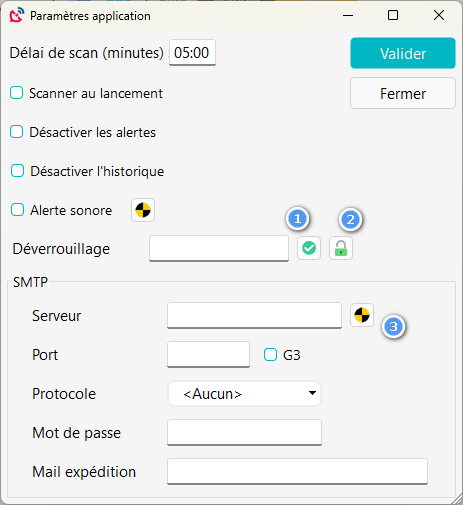Click the Port input field
The width and height of the screenshot is (463, 505).
click(208, 355)
